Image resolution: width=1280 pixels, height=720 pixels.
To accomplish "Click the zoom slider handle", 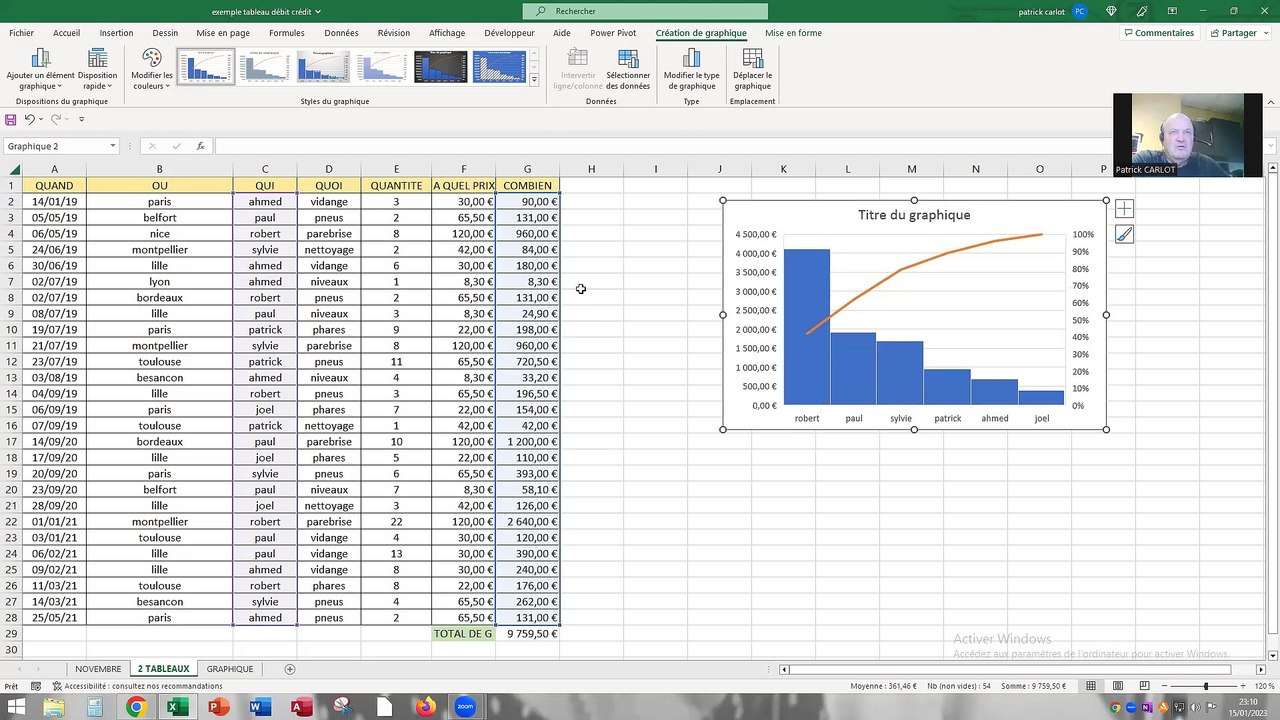I will coord(1206,686).
